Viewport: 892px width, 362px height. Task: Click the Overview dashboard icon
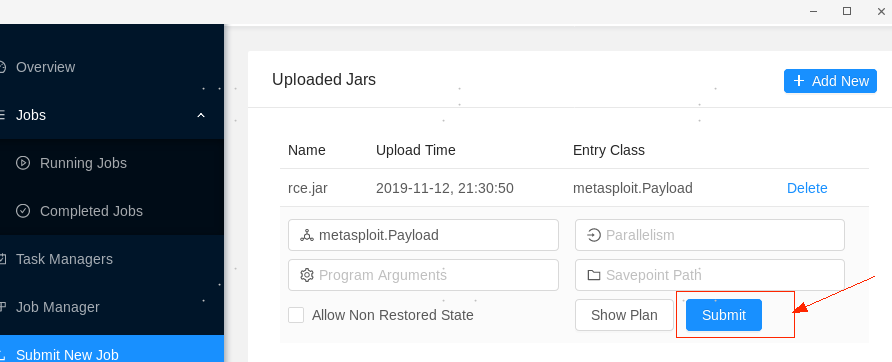[2, 67]
